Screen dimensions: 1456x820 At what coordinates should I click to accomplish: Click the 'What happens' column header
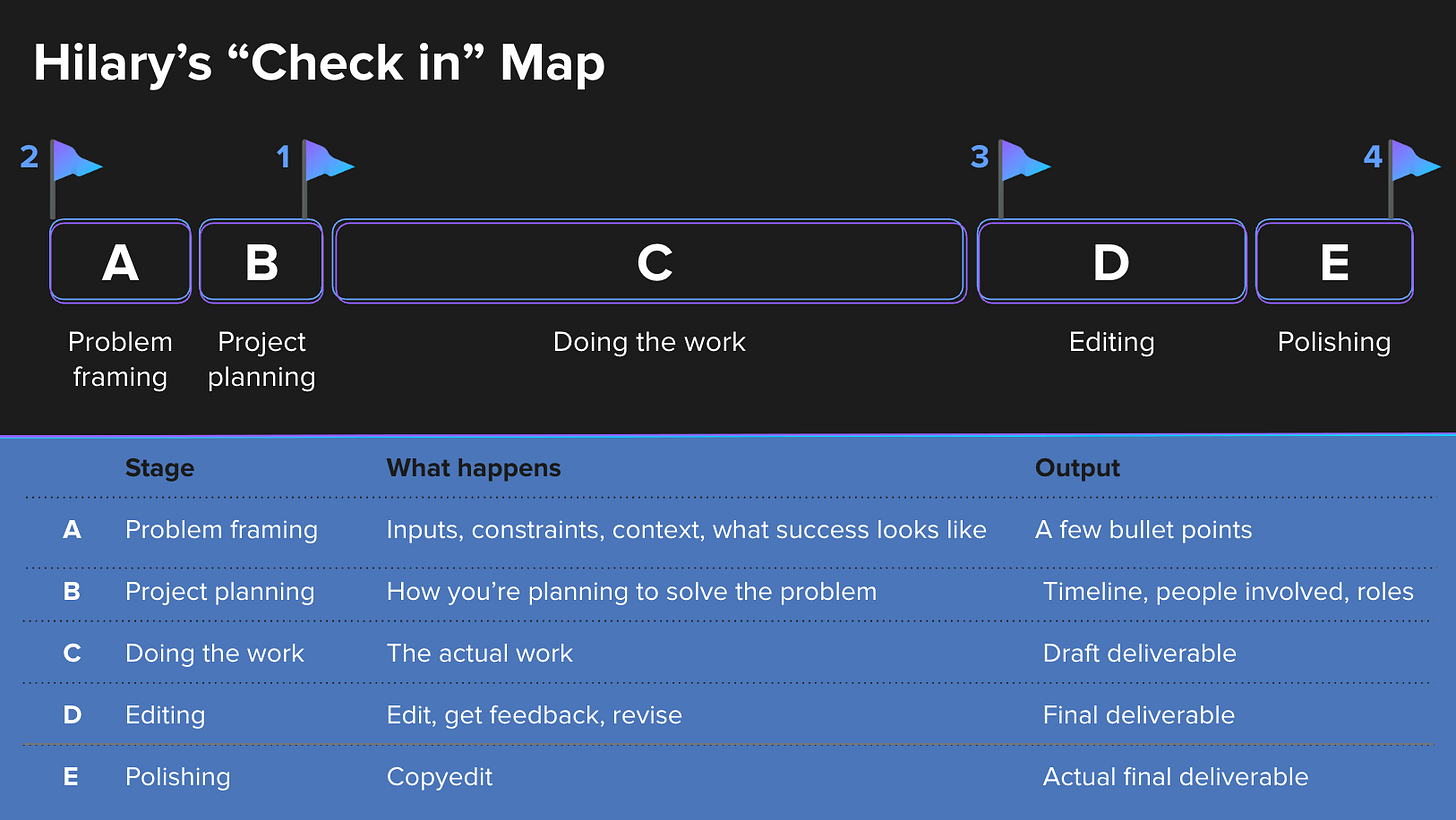tap(474, 468)
